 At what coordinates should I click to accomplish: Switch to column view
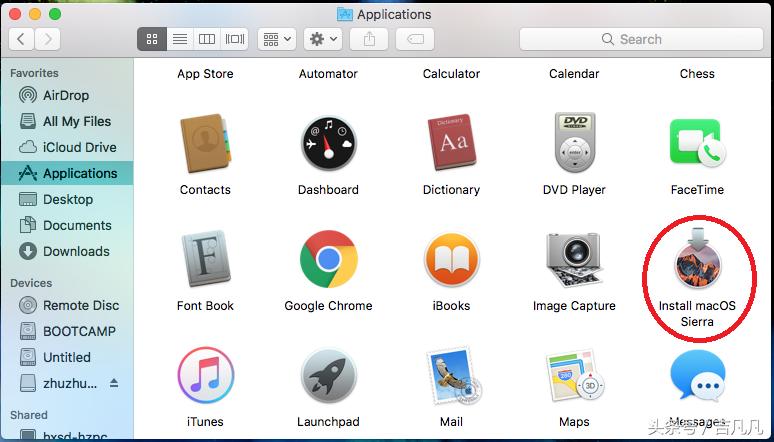(x=206, y=39)
